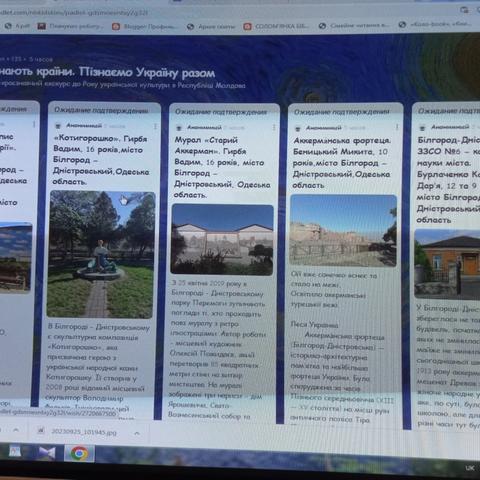Click the Аккерманська фортеця post title
480x480 pixels.
pos(342,163)
